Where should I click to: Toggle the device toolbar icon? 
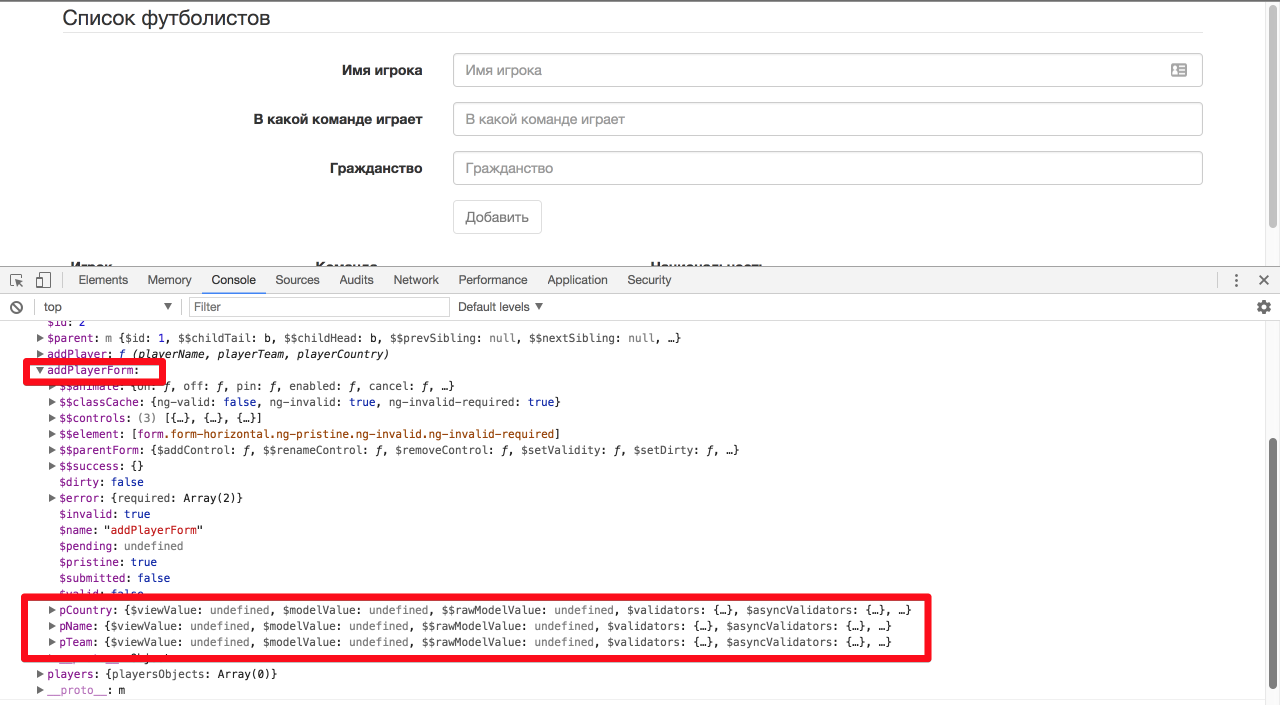[43, 280]
